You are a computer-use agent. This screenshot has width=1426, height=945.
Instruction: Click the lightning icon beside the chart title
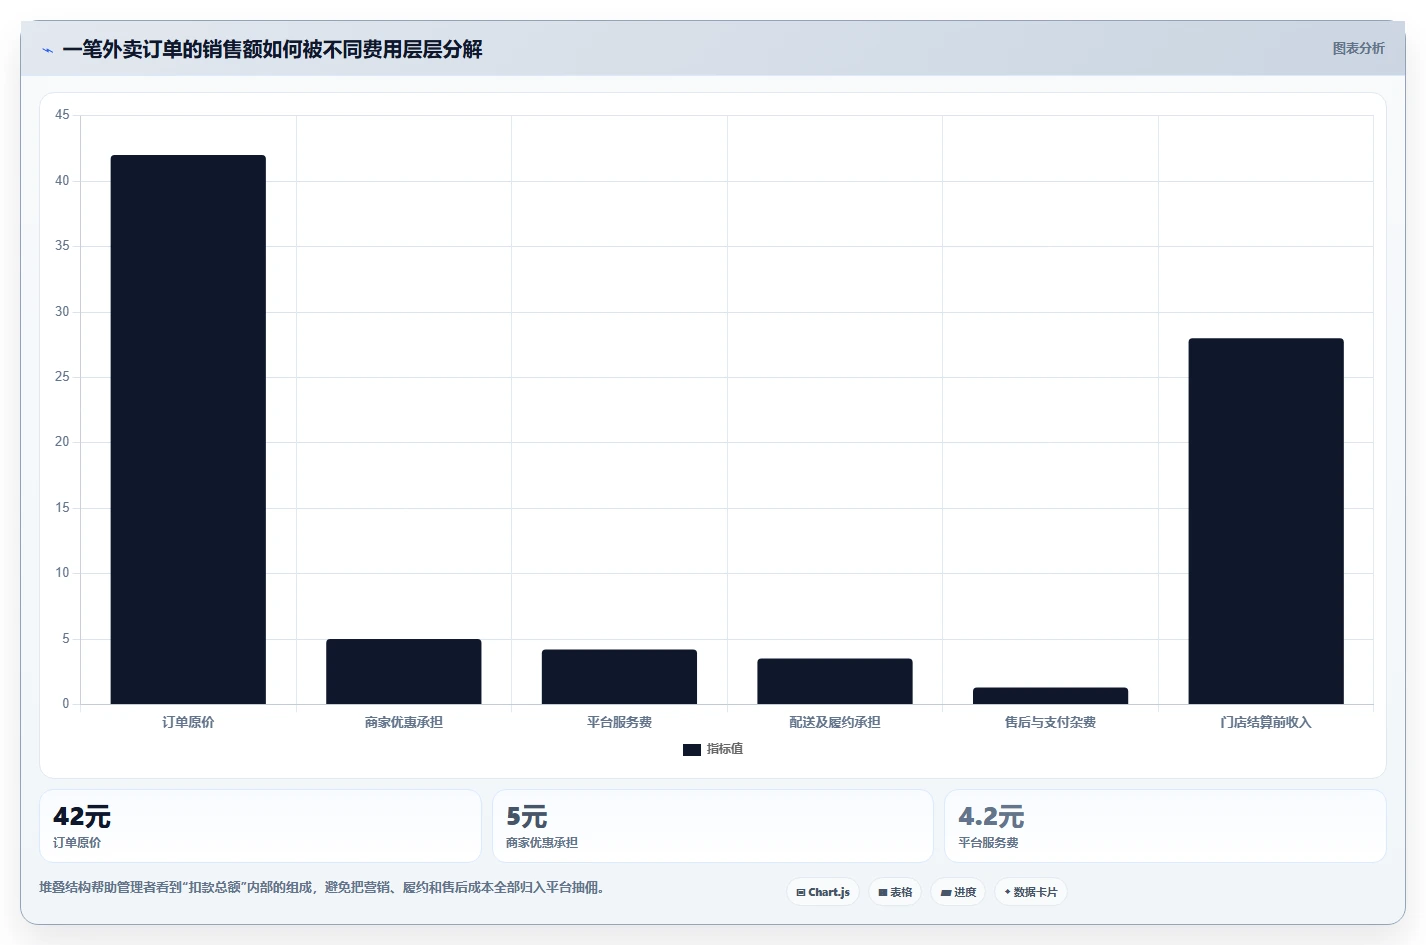(x=47, y=50)
